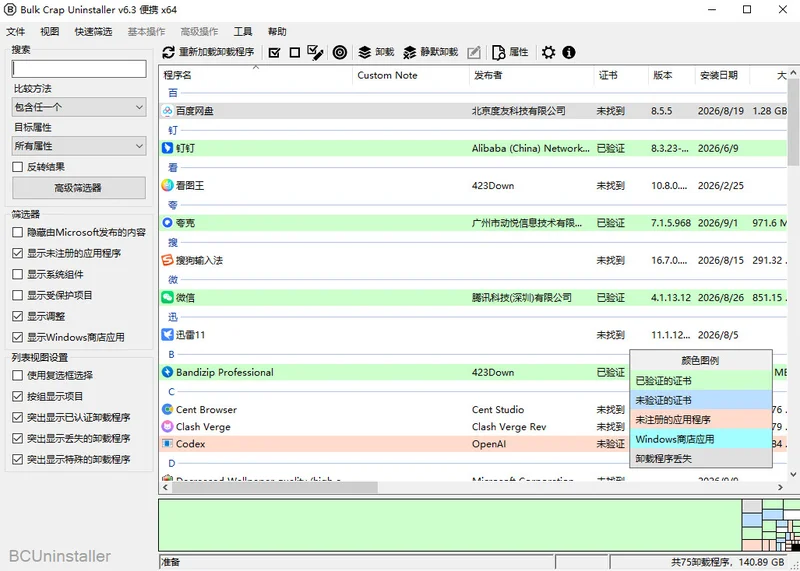Click into the 搜索 input field
This screenshot has height=571, width=800.
point(79,69)
